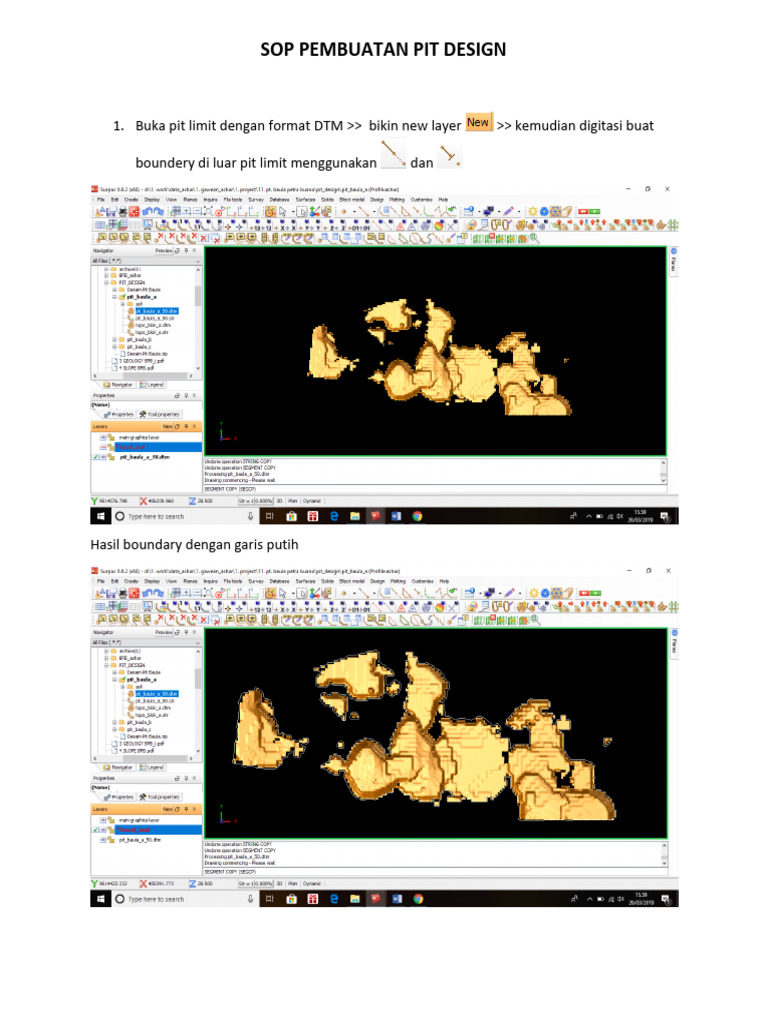Image resolution: width=768 pixels, height=1024 pixels.
Task: Open All Files filter dropdown in second screenshot
Action: [146, 643]
